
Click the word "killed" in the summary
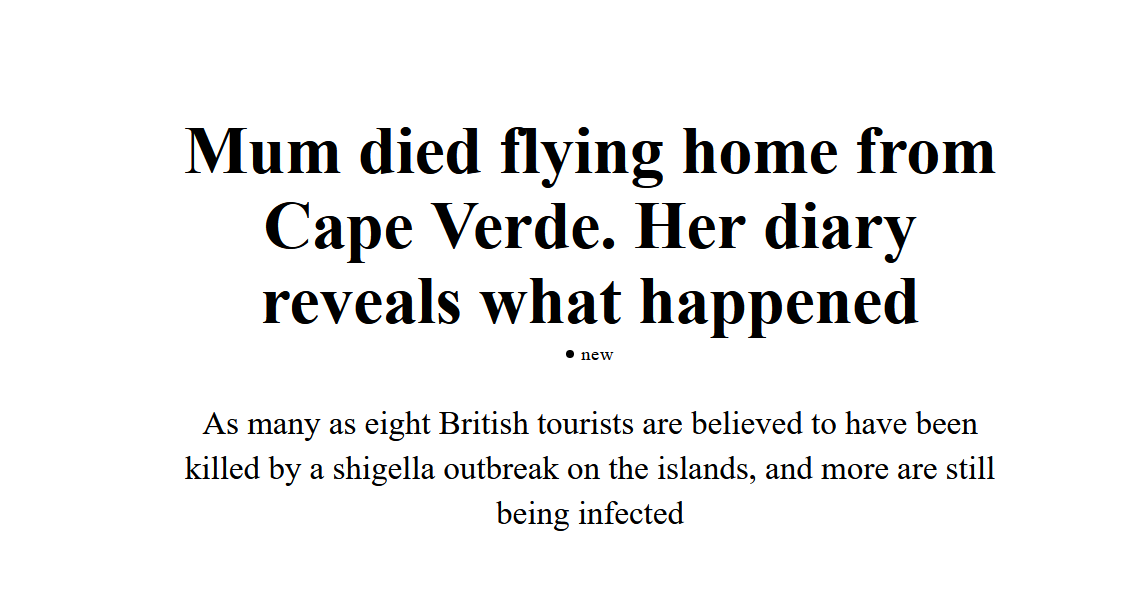click(x=209, y=469)
